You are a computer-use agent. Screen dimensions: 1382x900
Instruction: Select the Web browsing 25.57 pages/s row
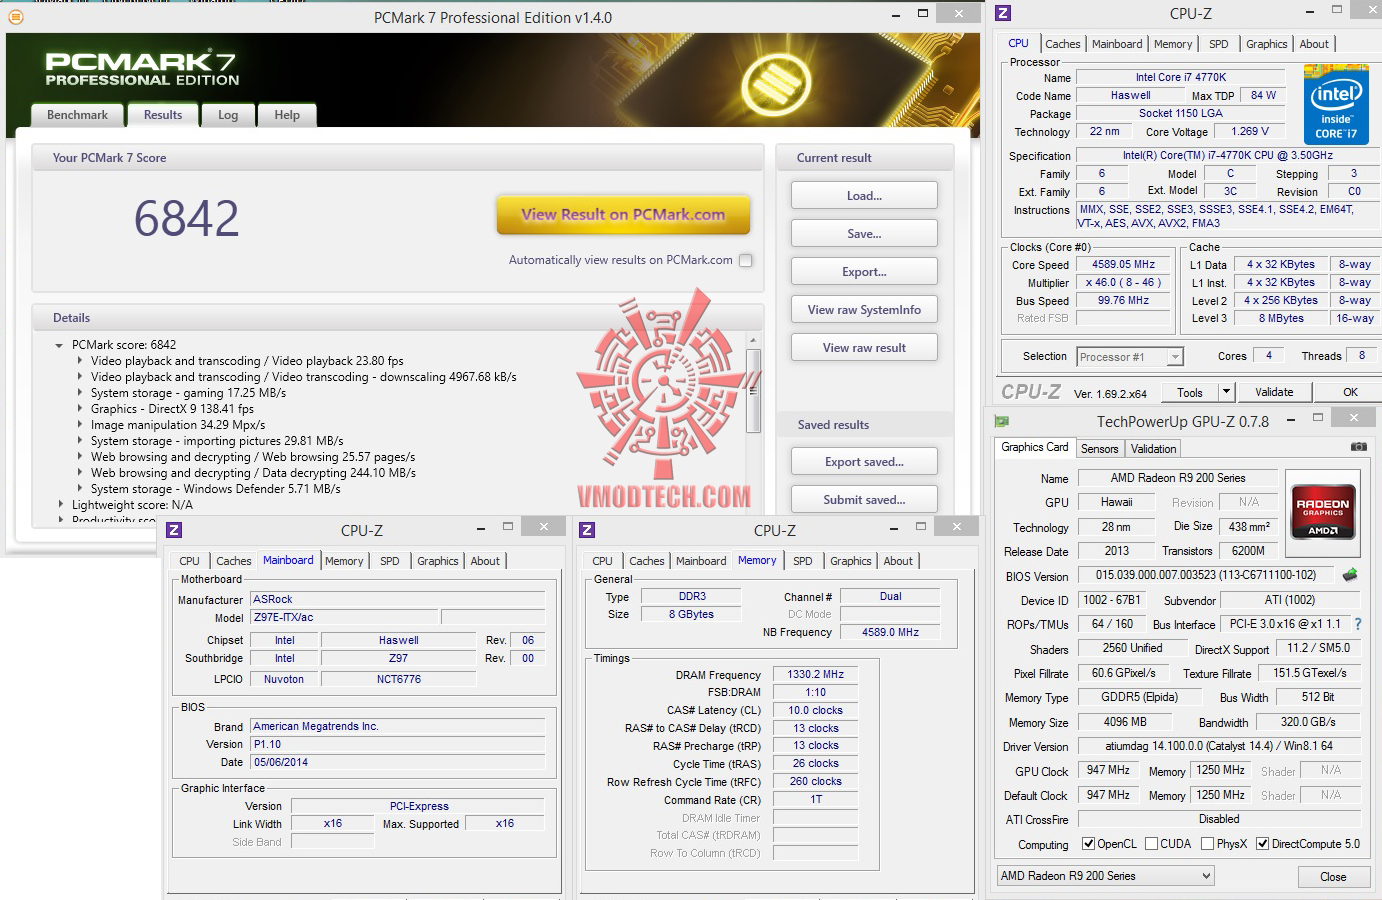(x=253, y=457)
